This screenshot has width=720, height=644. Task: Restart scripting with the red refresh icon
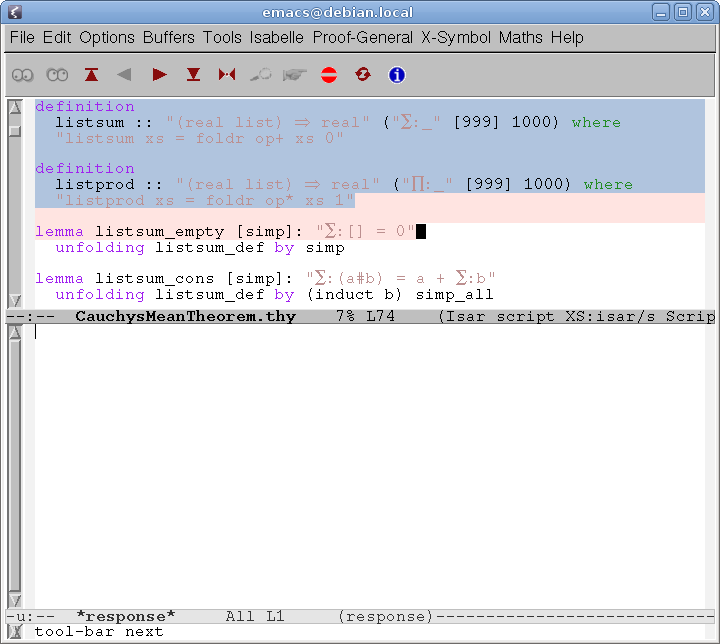362,75
